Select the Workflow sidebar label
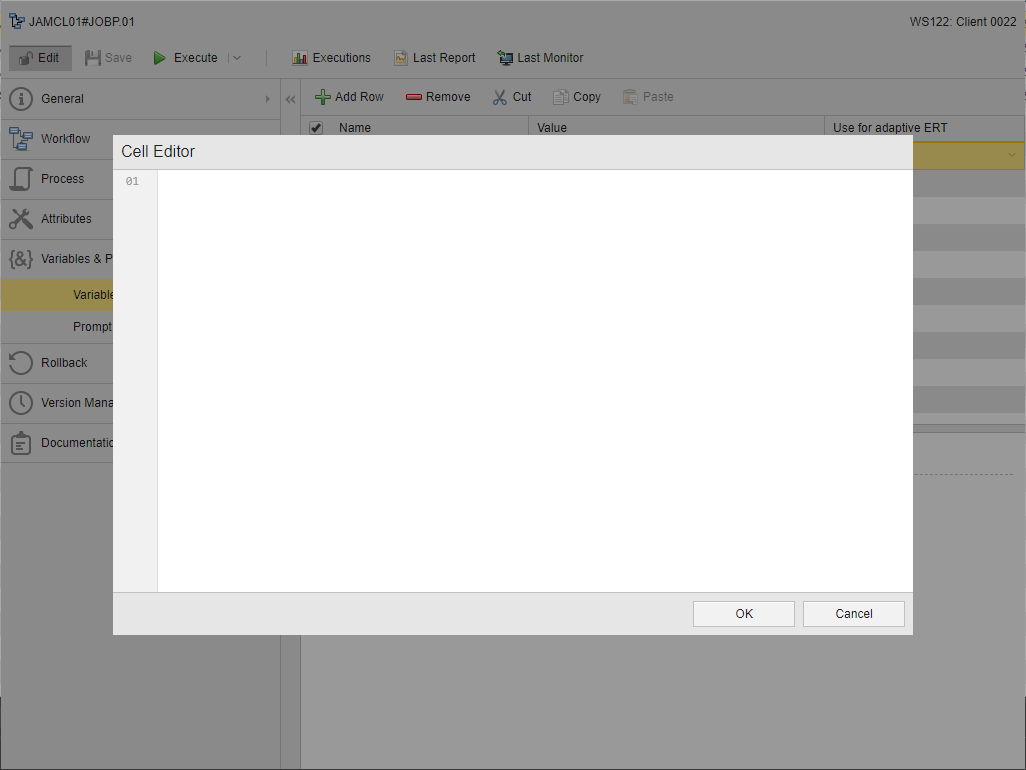Screen dimensions: 1026x770 pyautogui.click(x=65, y=139)
